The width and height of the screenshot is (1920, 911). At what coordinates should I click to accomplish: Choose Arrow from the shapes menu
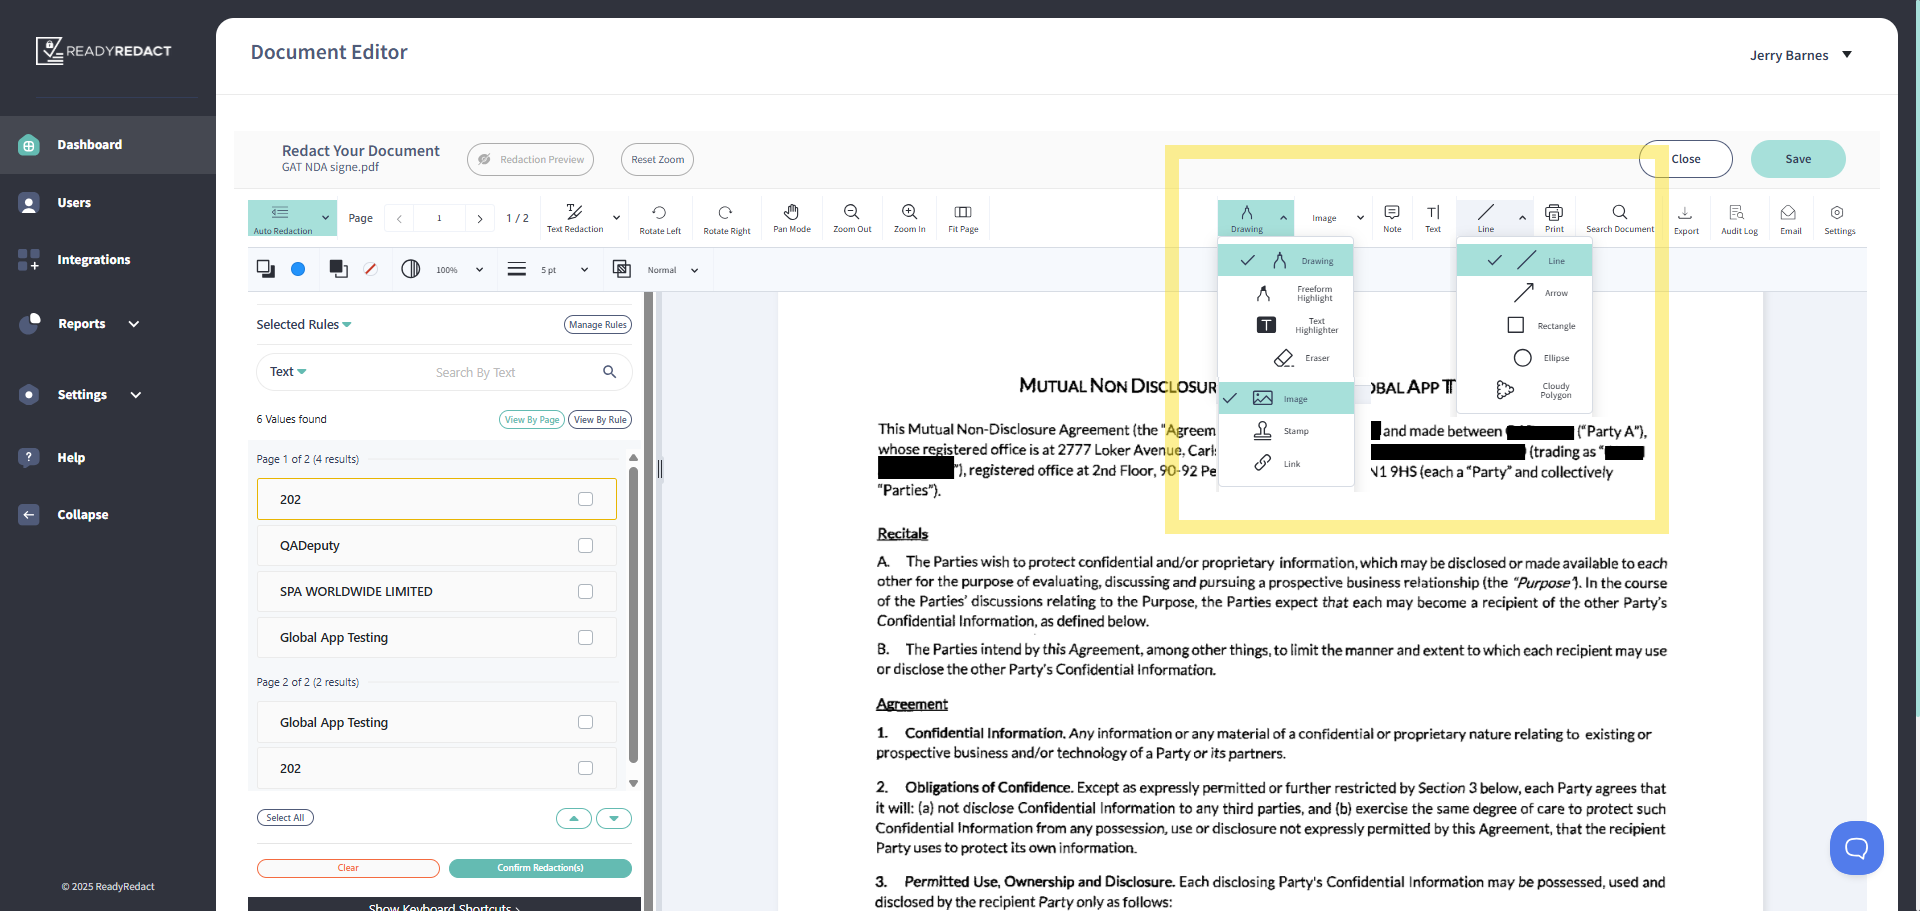(1524, 293)
